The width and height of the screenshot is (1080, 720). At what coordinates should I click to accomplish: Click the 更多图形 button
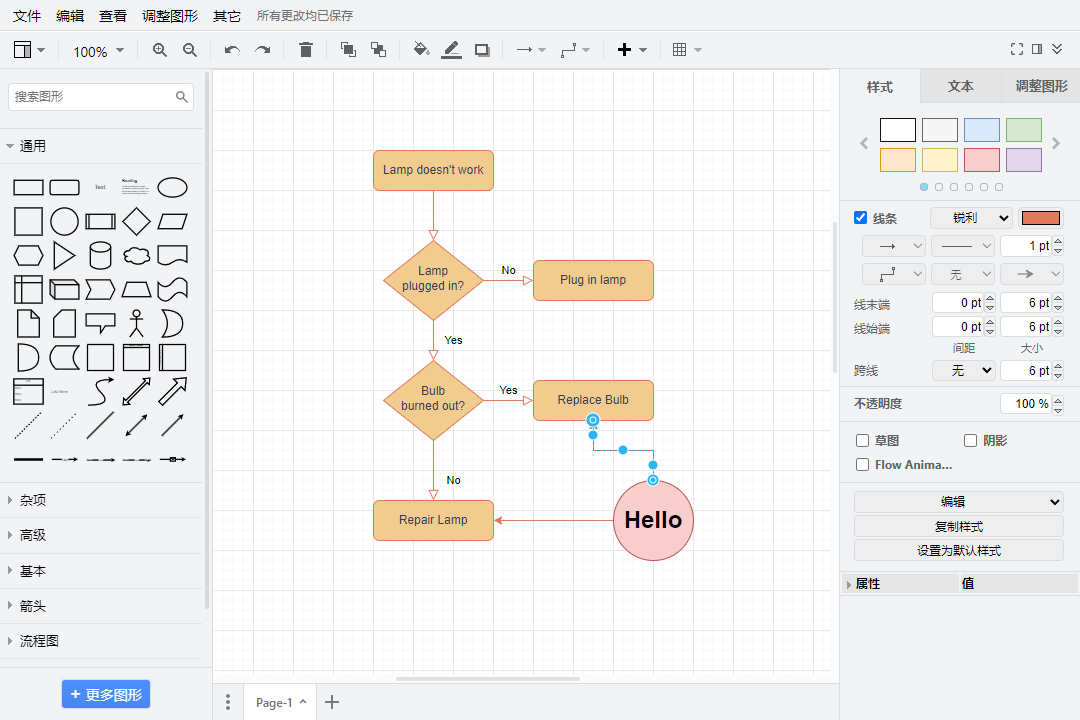pos(106,695)
